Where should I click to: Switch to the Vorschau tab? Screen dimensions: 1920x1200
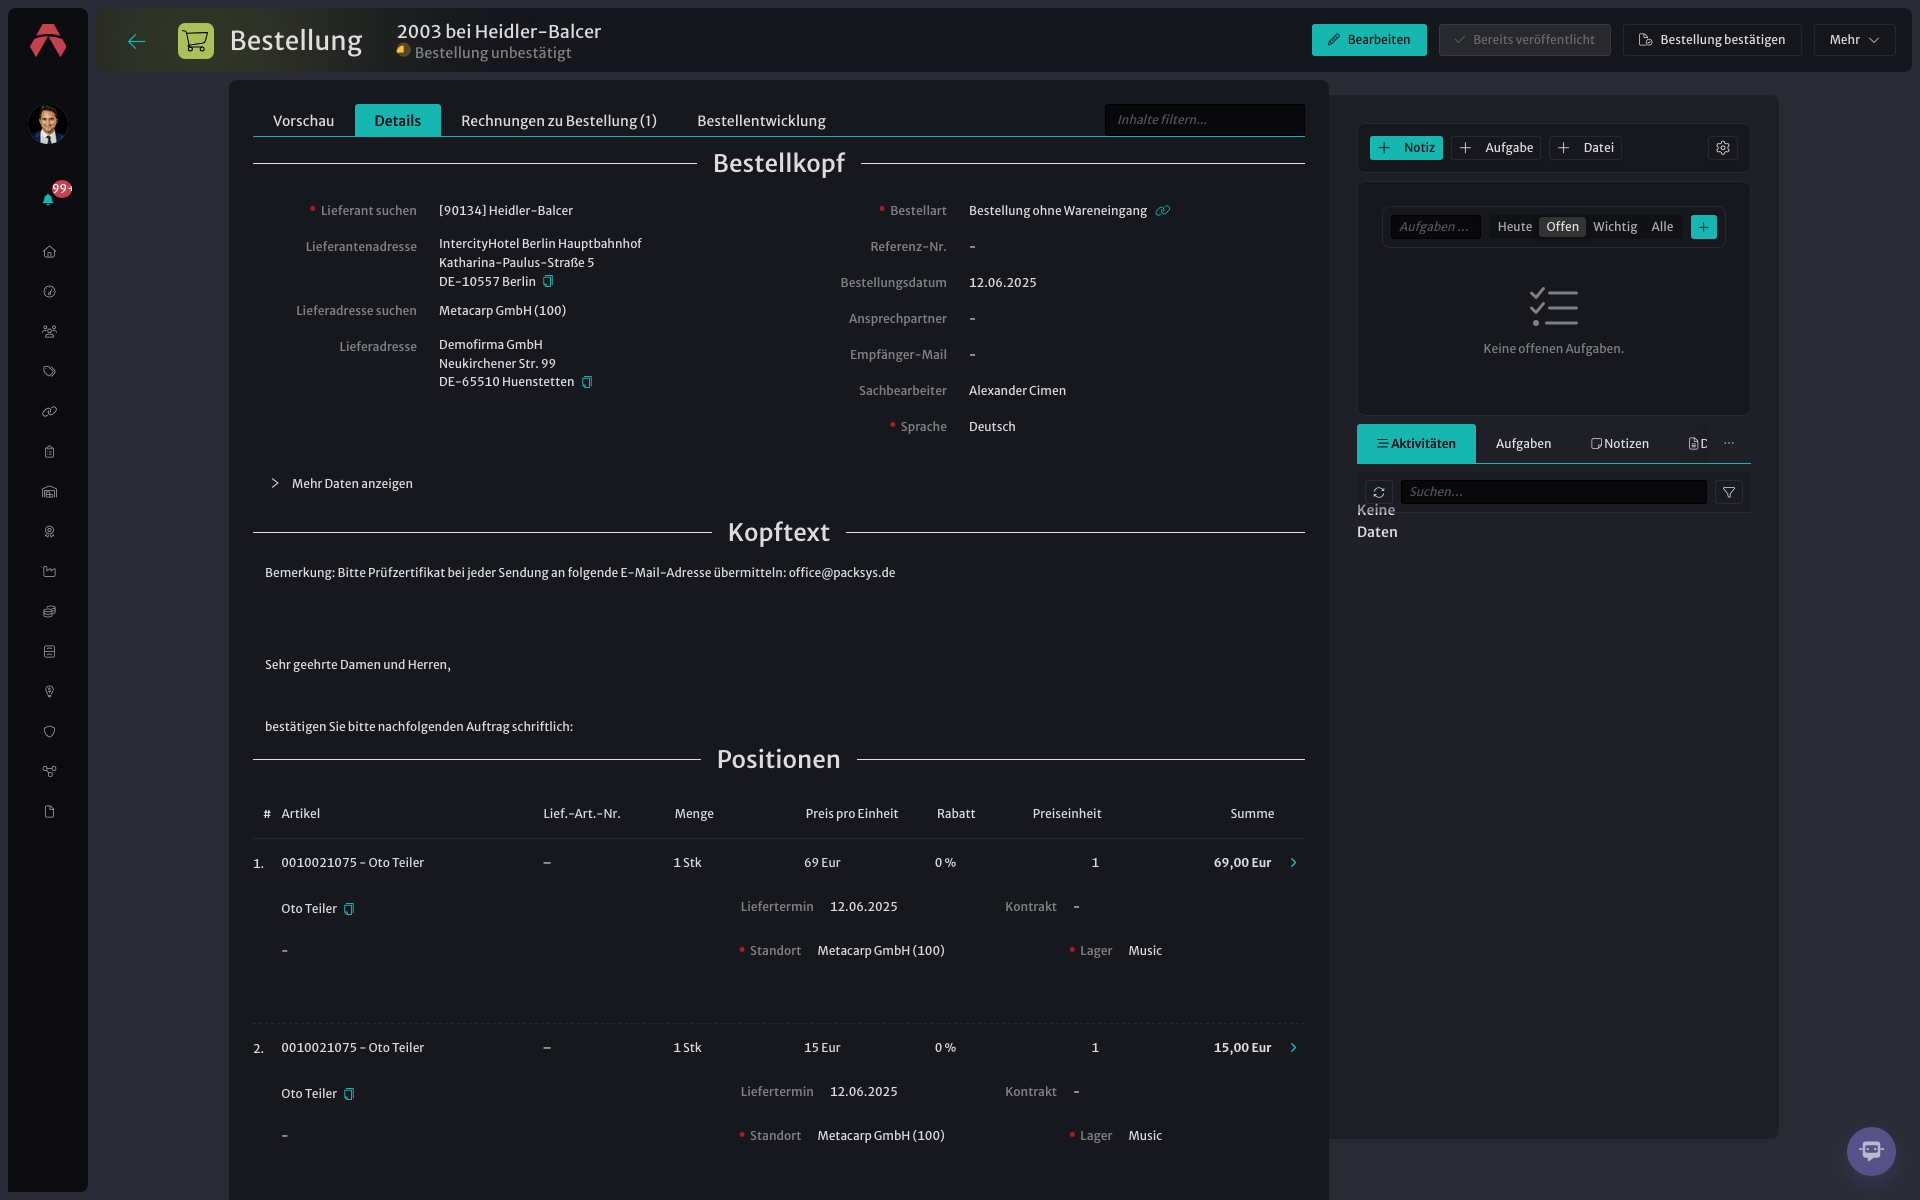pos(304,121)
